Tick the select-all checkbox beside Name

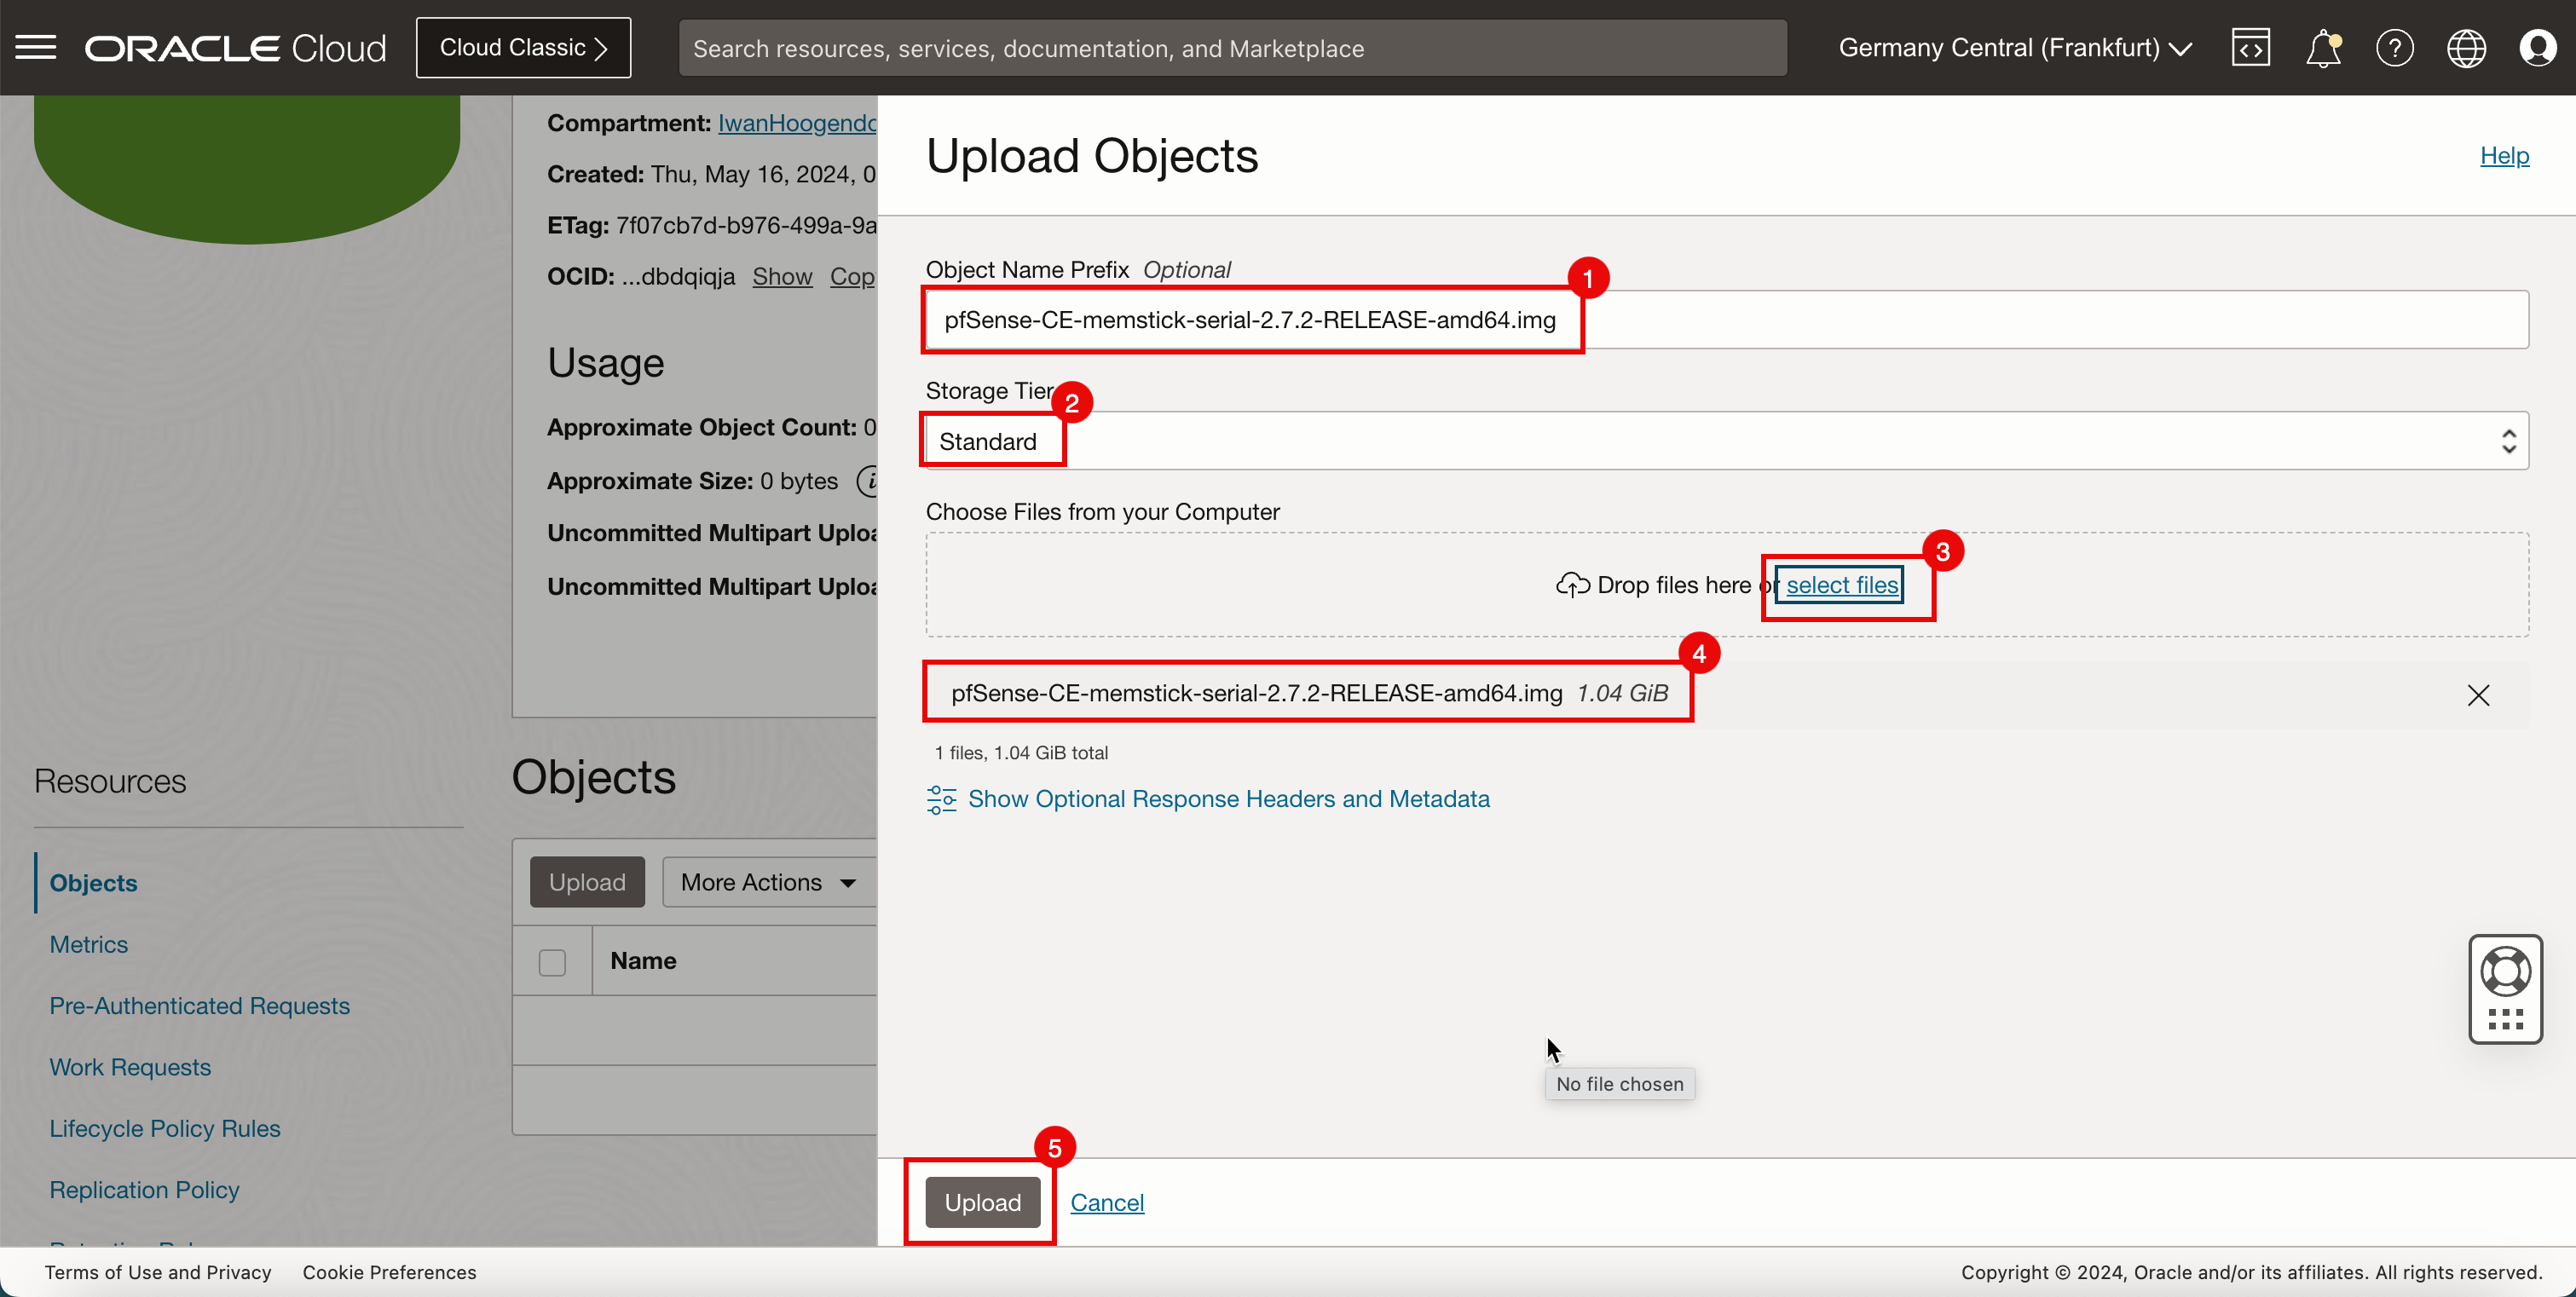552,962
